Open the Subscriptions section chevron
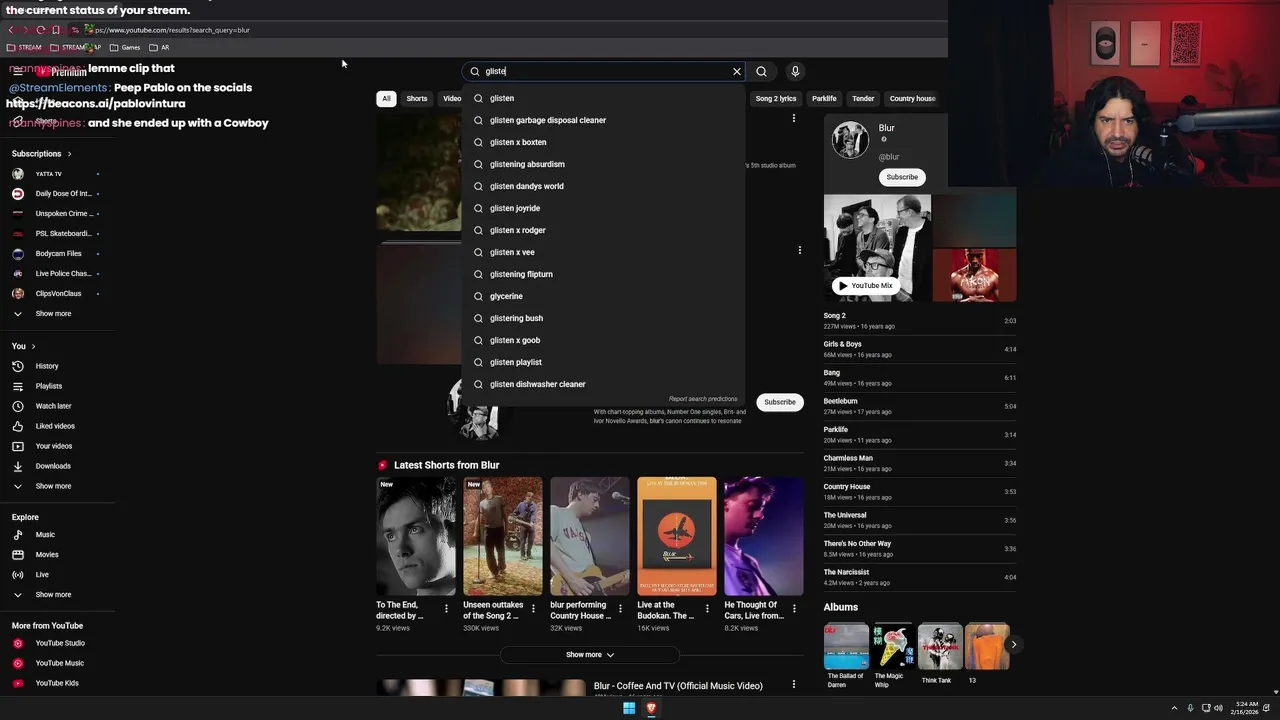This screenshot has height=720, width=1280. pos(69,154)
